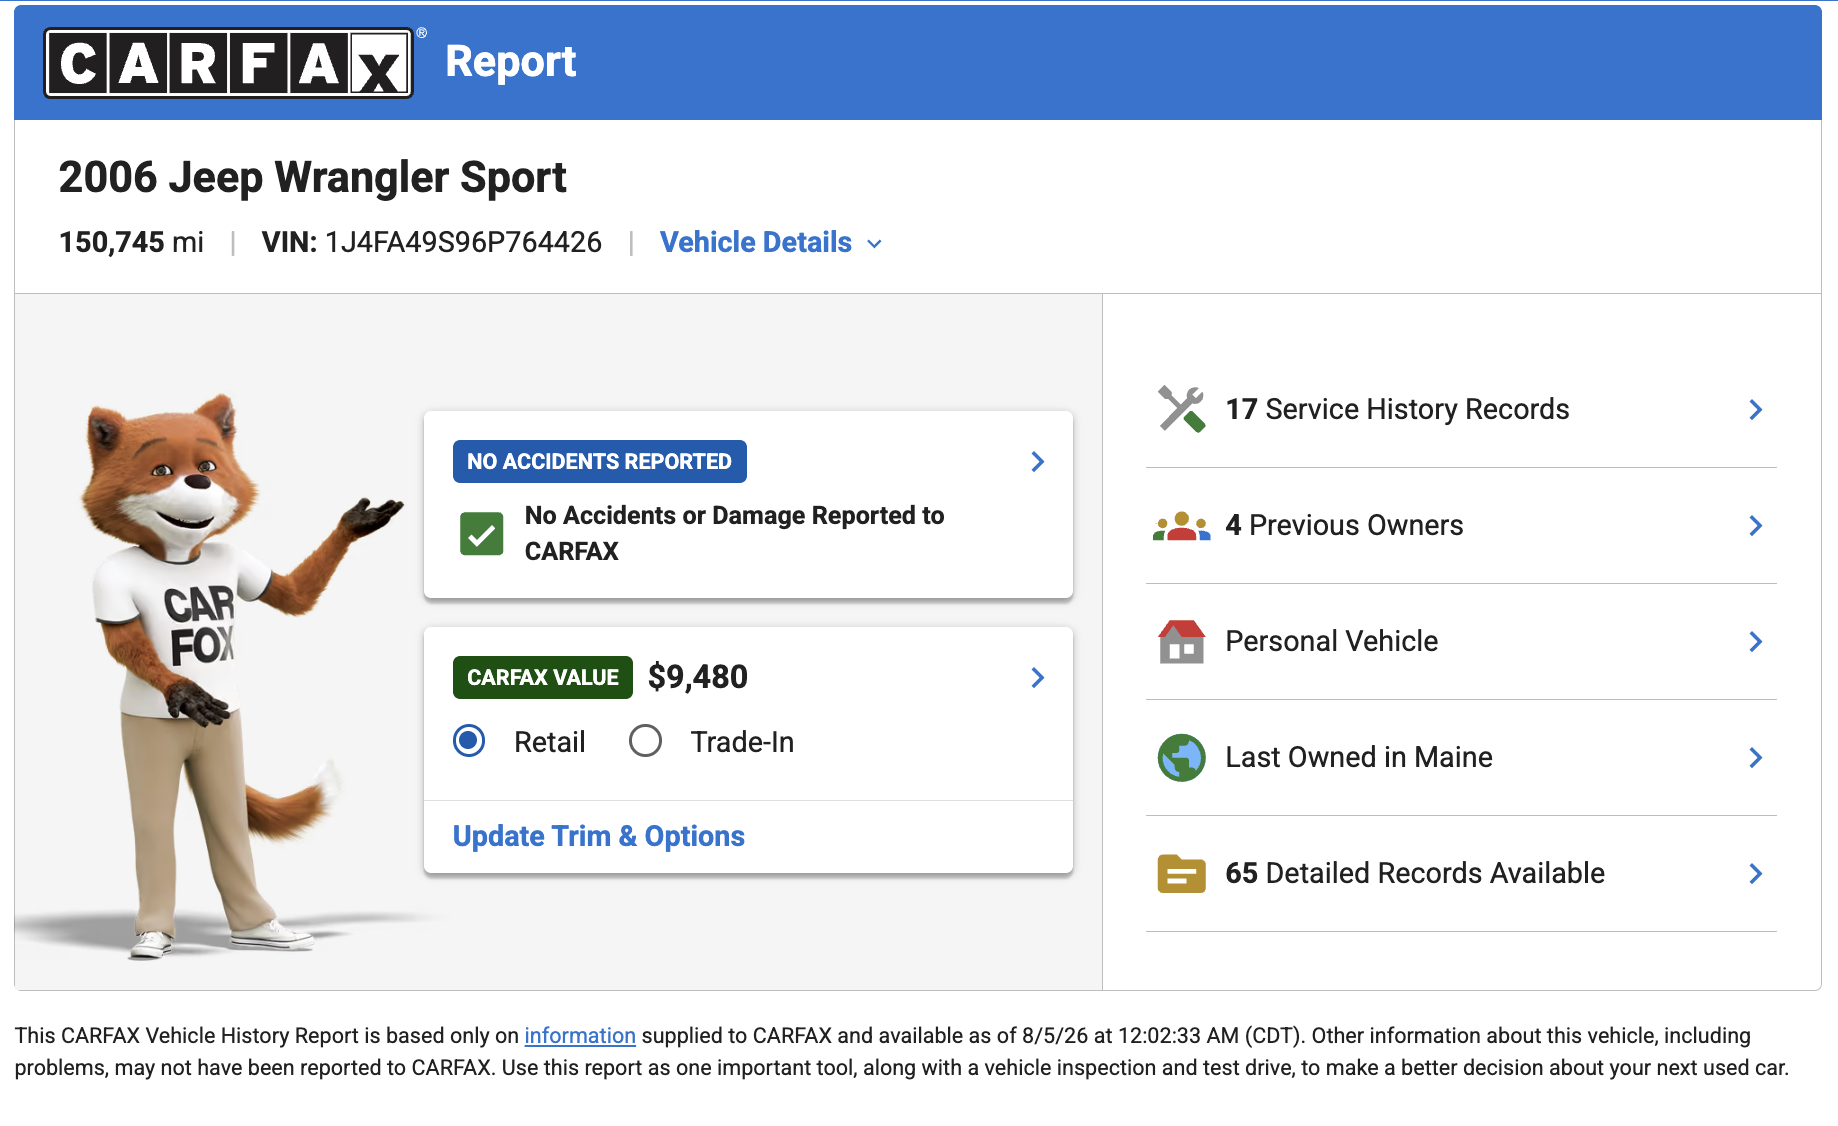
Task: Click '4 Previous Owners' text
Action: coord(1344,525)
